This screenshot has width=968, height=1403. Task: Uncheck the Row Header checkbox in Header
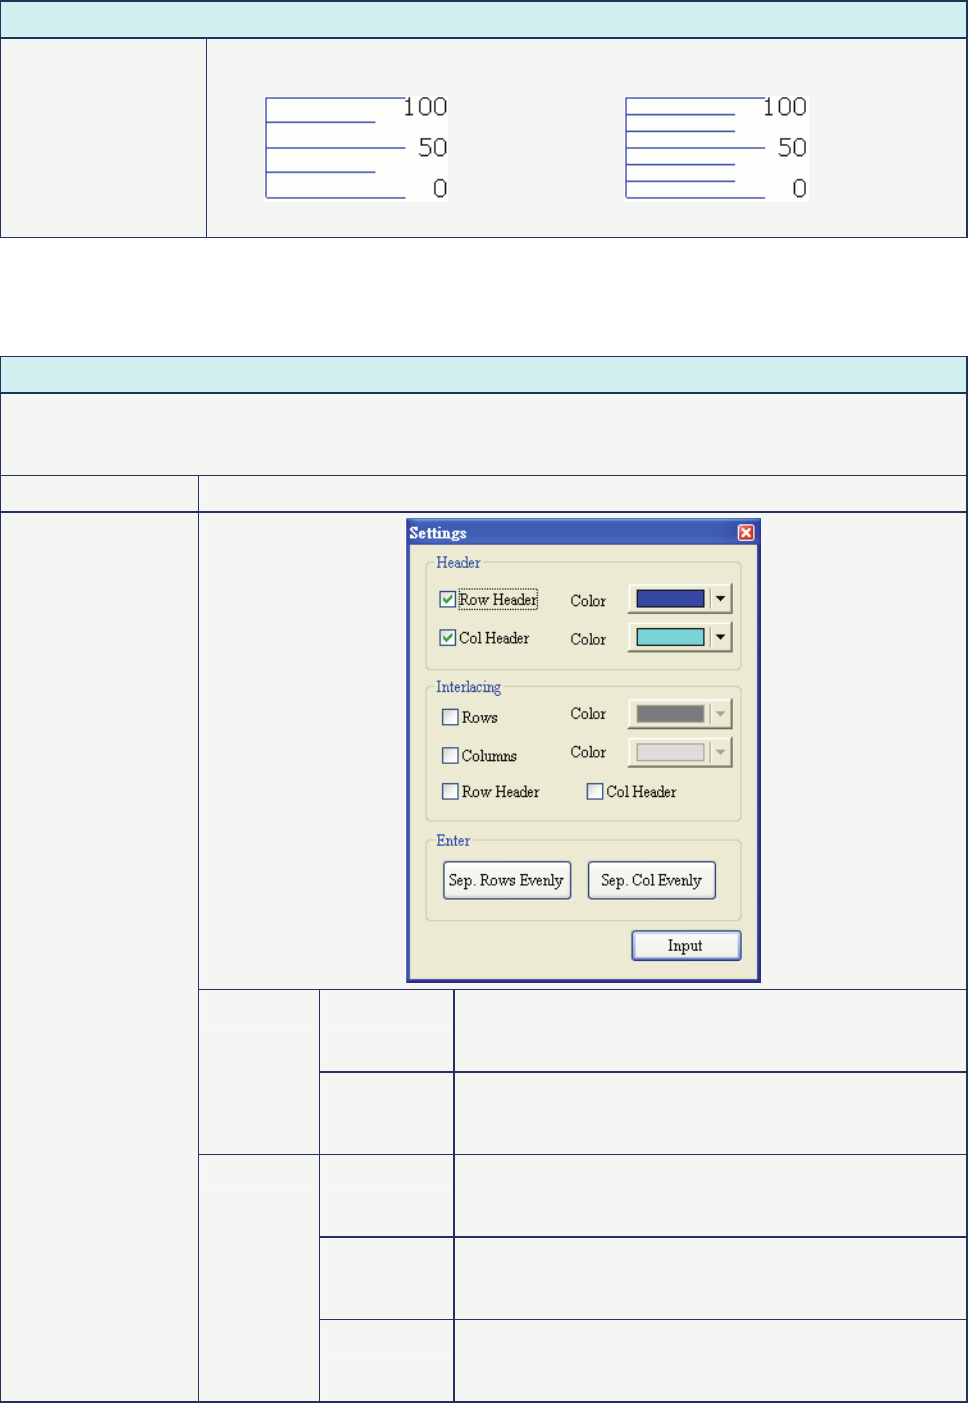pos(448,600)
